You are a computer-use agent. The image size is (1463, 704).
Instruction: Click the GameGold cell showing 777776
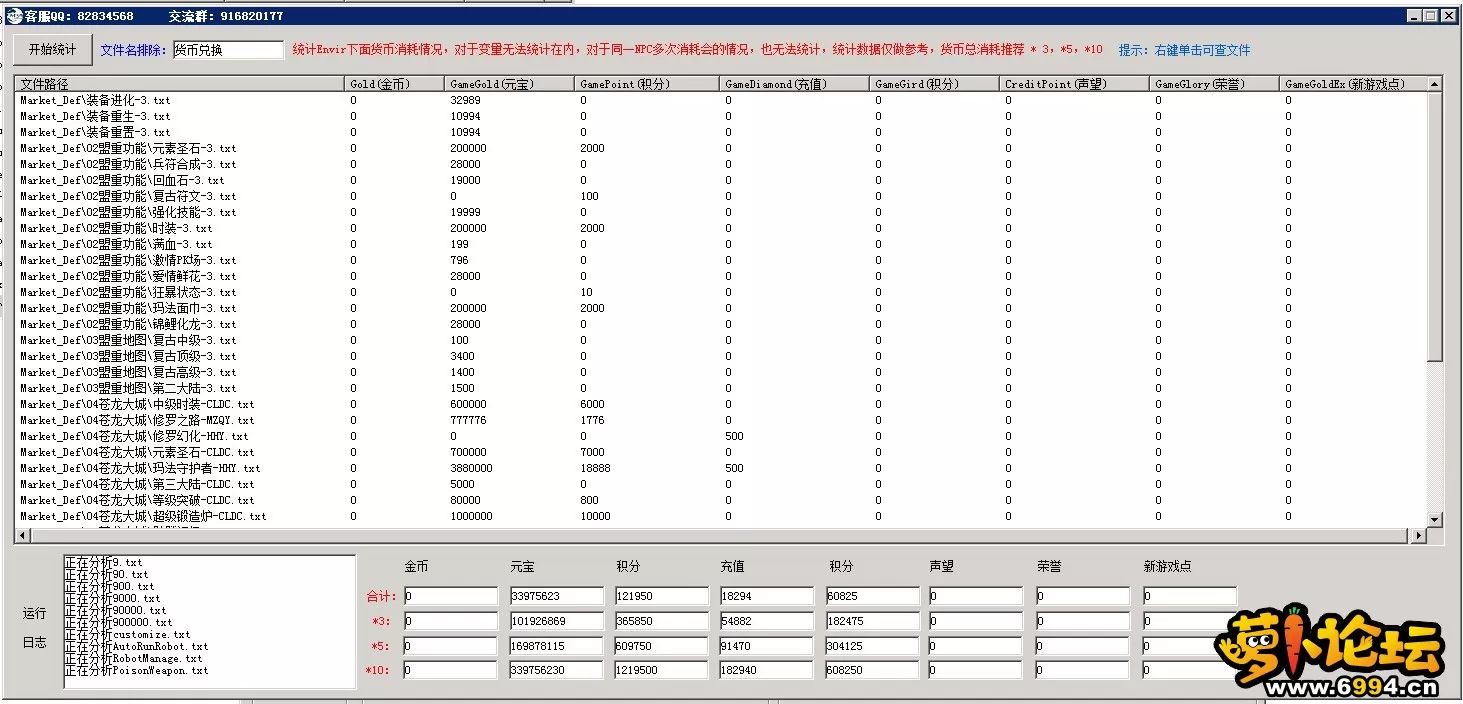click(x=468, y=420)
